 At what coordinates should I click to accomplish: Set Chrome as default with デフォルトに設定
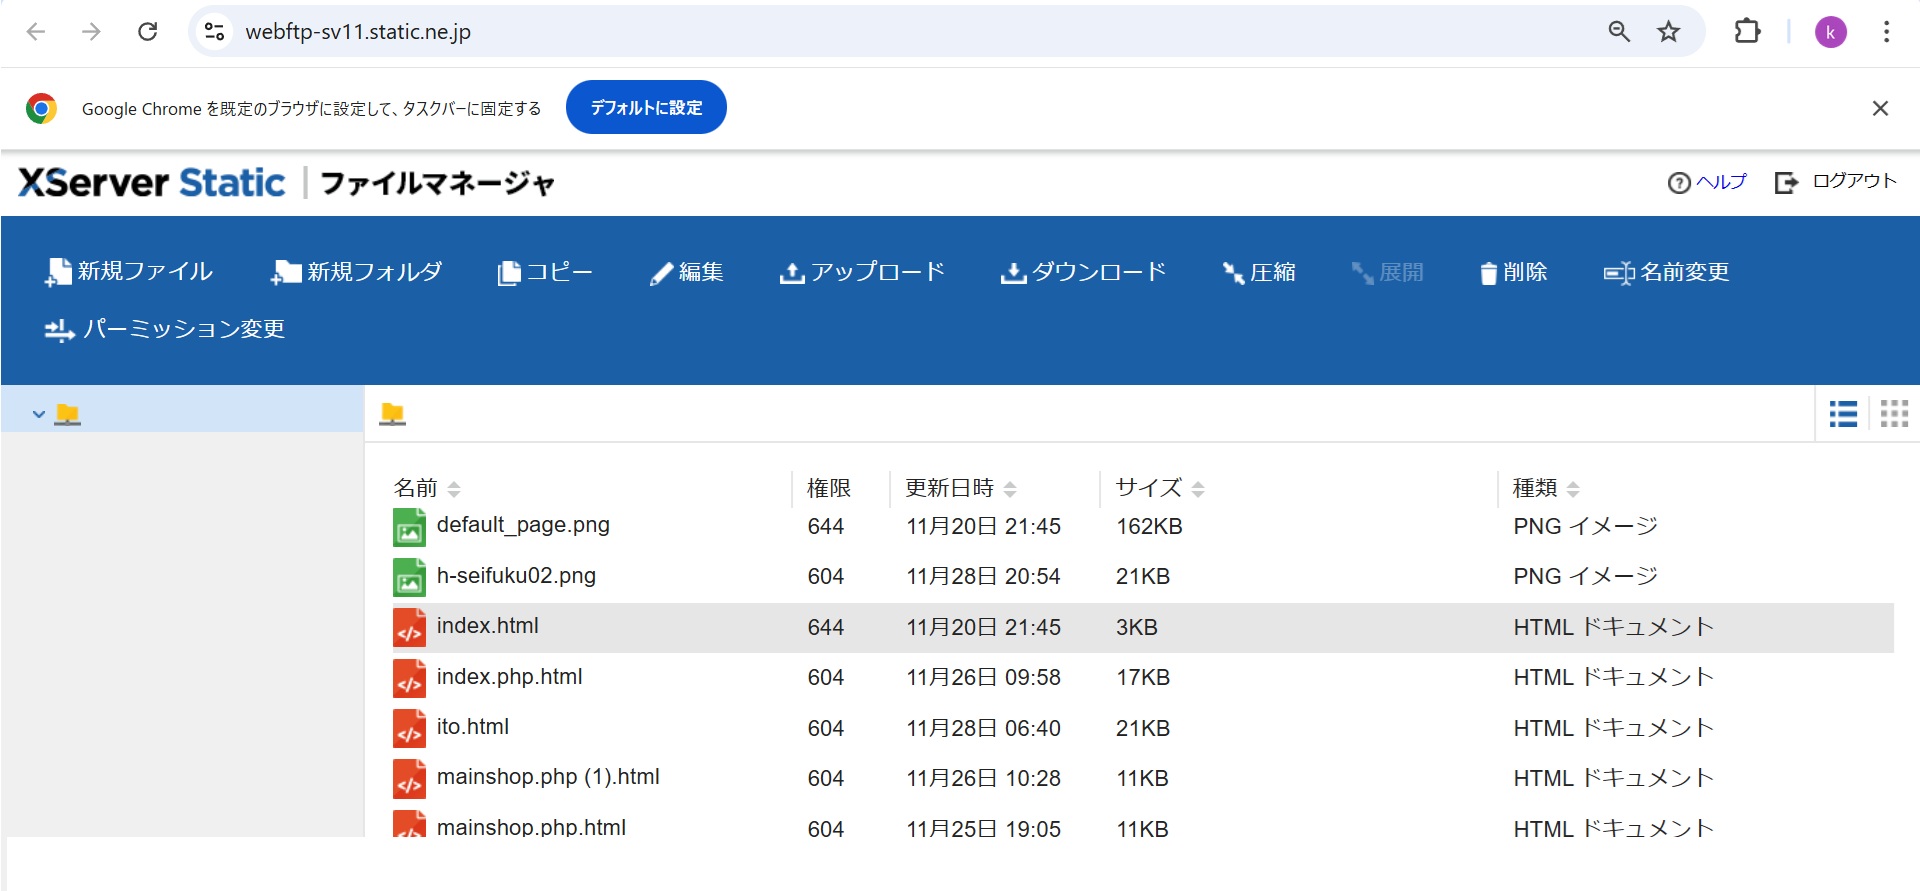[646, 108]
